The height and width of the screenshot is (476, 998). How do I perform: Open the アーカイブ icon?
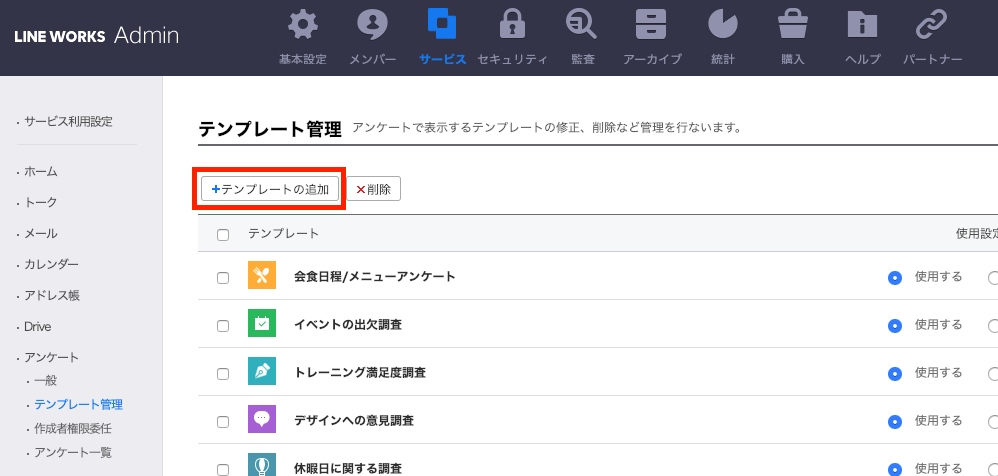[x=652, y=24]
